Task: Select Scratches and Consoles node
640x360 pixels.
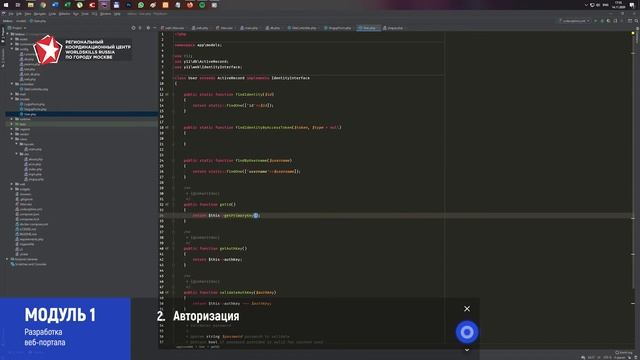Action: click(29, 264)
